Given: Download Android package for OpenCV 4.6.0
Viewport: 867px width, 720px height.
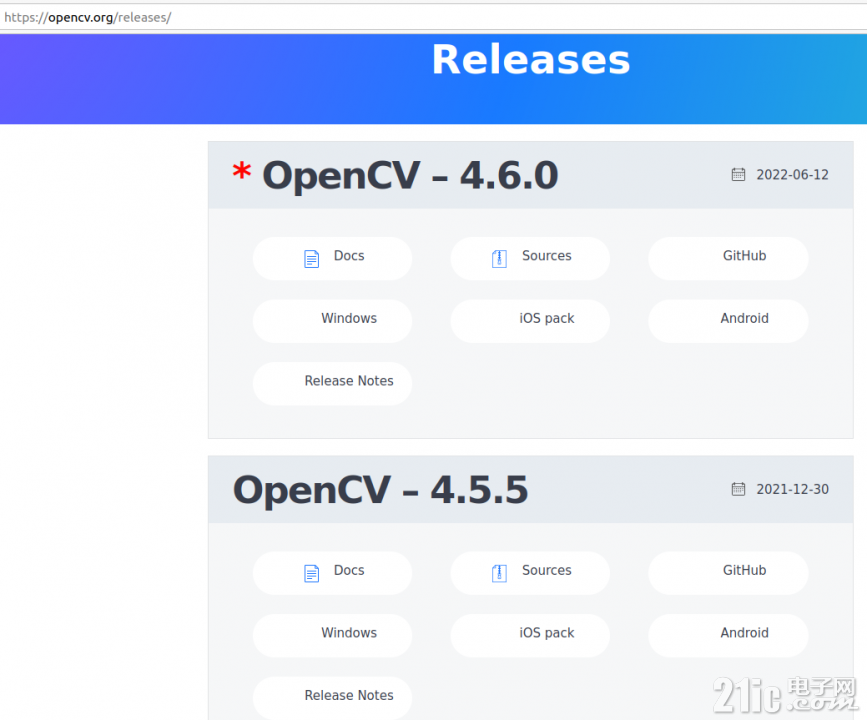Looking at the screenshot, I should 728,321.
